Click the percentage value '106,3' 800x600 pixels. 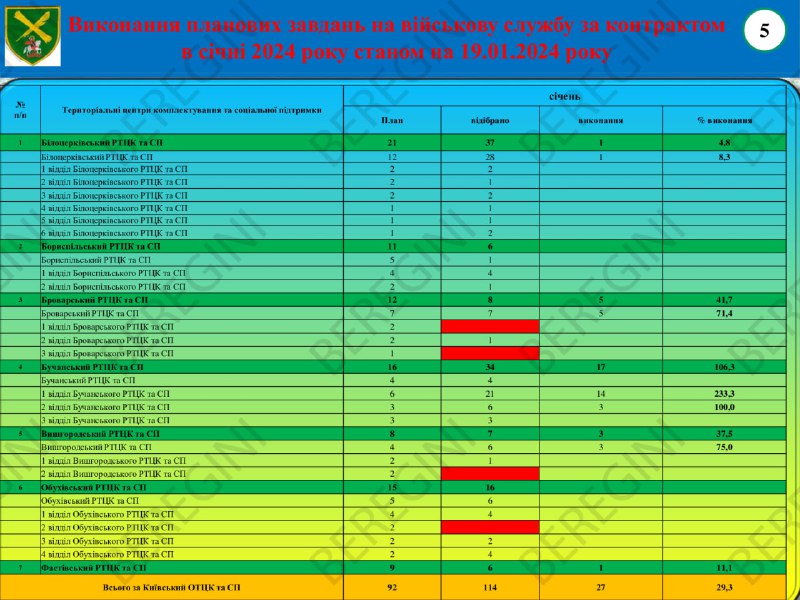724,367
